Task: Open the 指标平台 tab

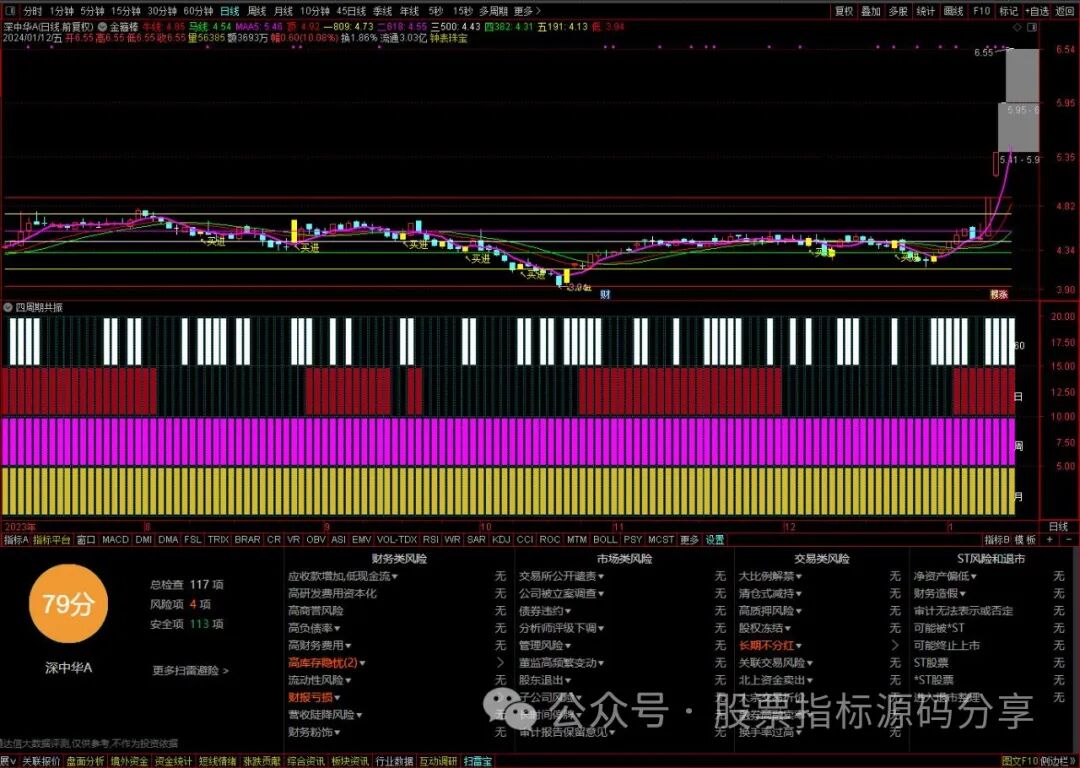Action: click(x=52, y=540)
